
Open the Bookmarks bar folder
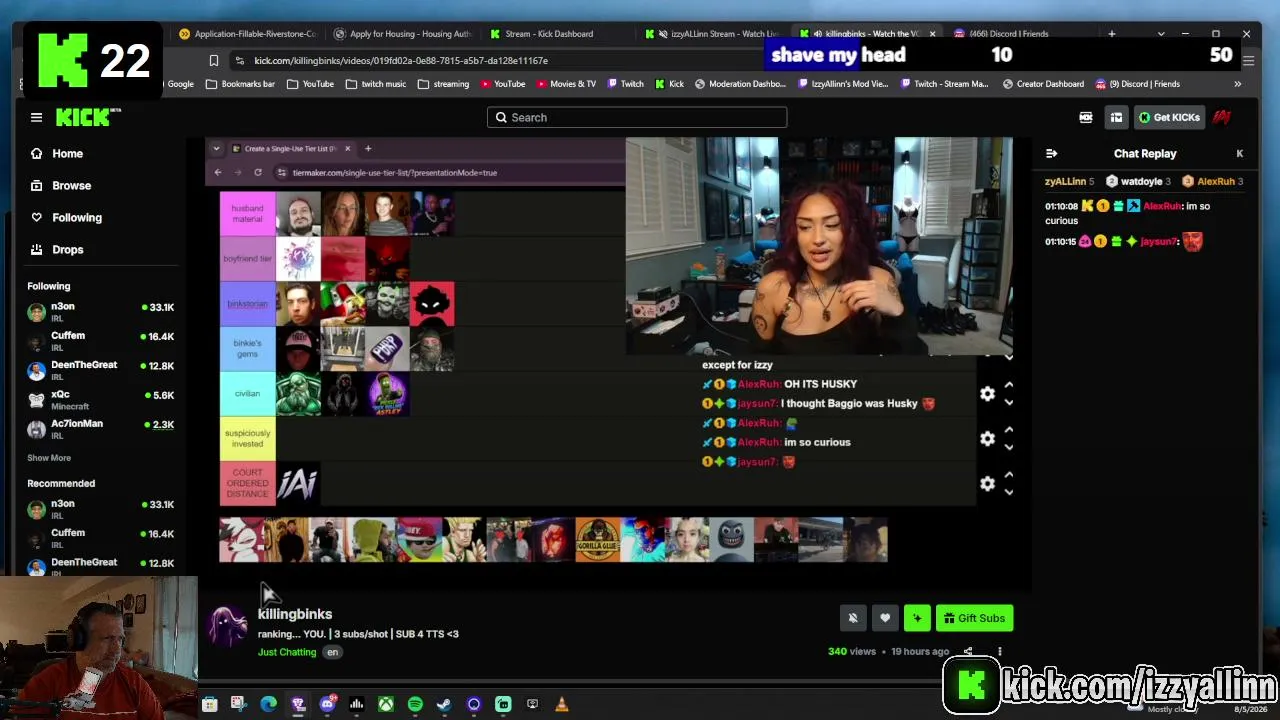(x=240, y=84)
